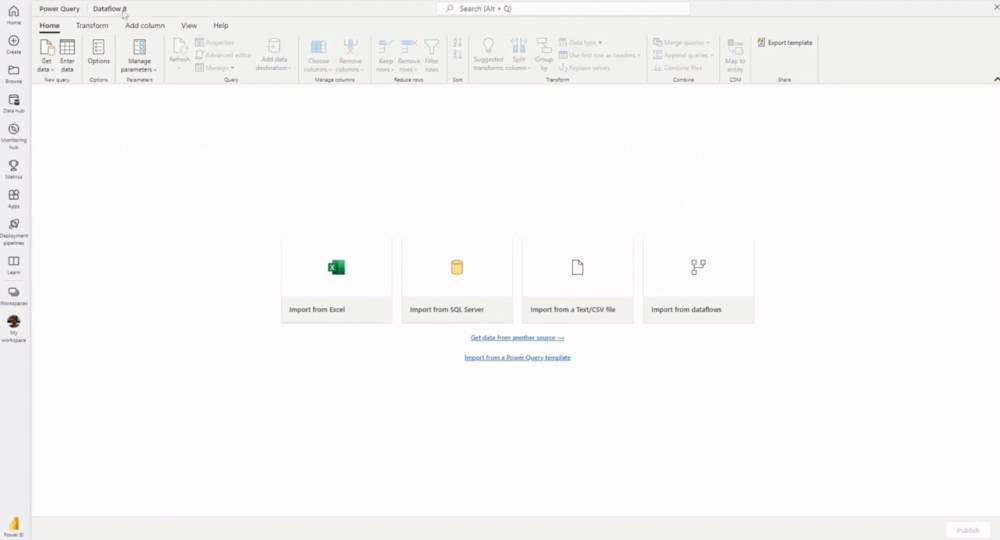The width and height of the screenshot is (1000, 540).
Task: Collapse the ribbon with the chevron
Action: [996, 79]
